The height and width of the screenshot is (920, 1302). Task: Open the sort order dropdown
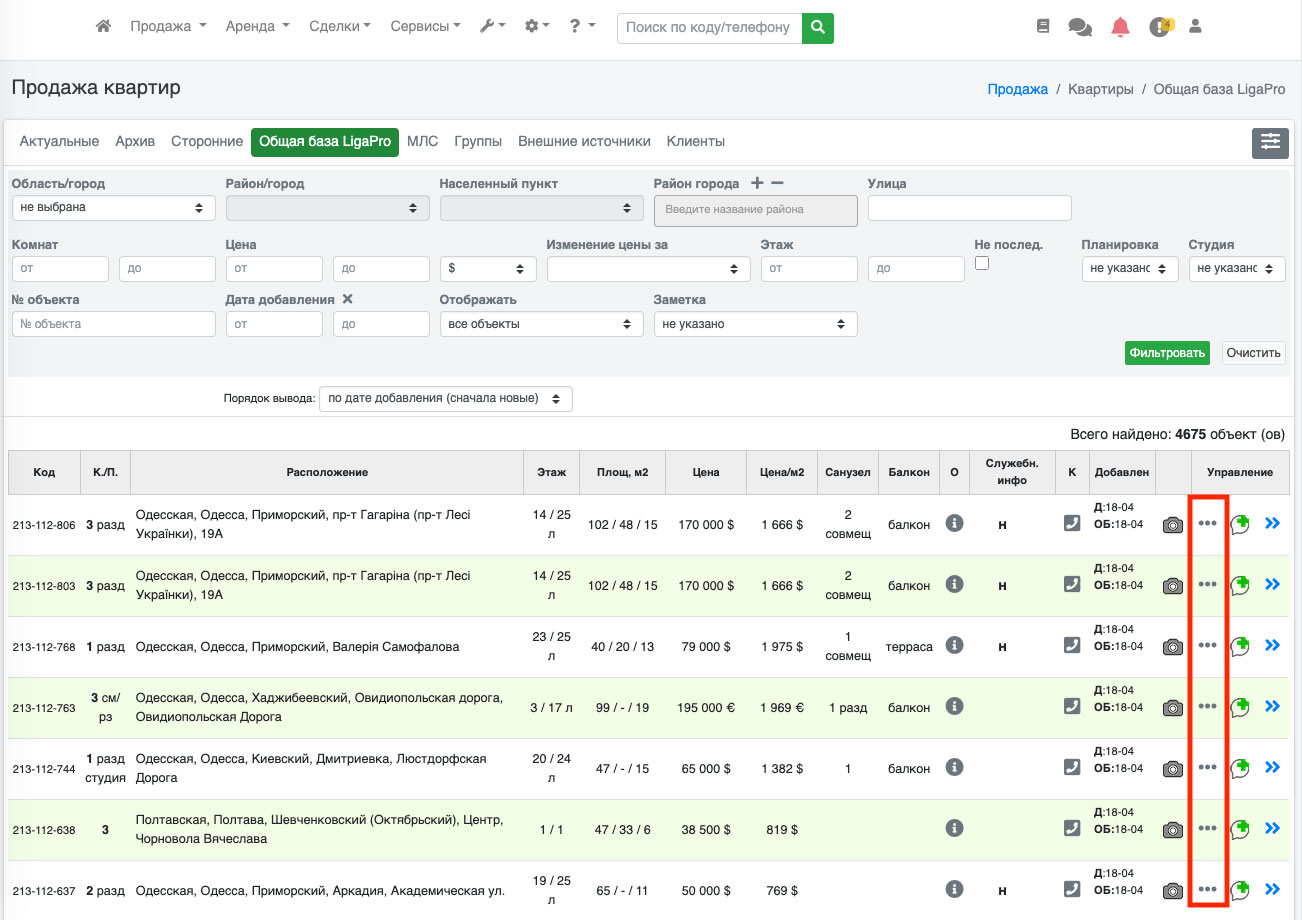pos(446,398)
